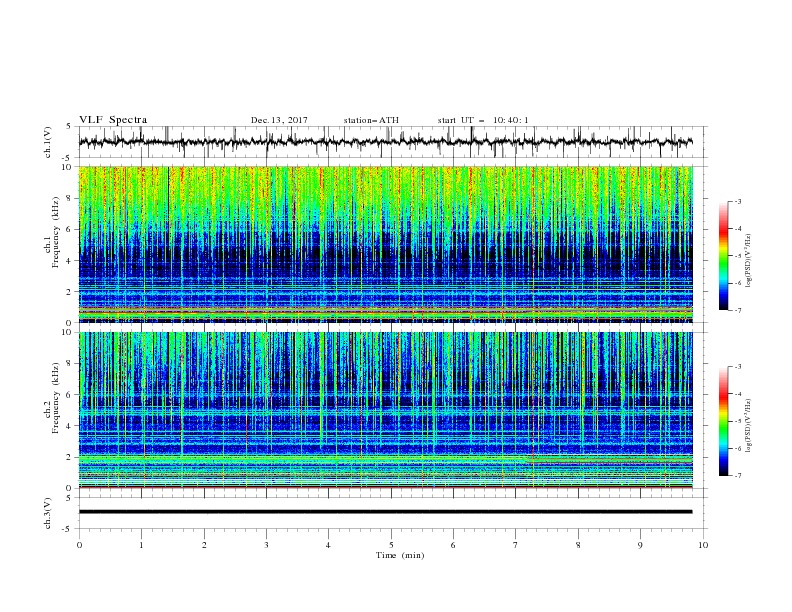Click the lower 'log(PSD)(V²/Hz)' colorbar label
792x612 pixels.
click(x=748, y=426)
